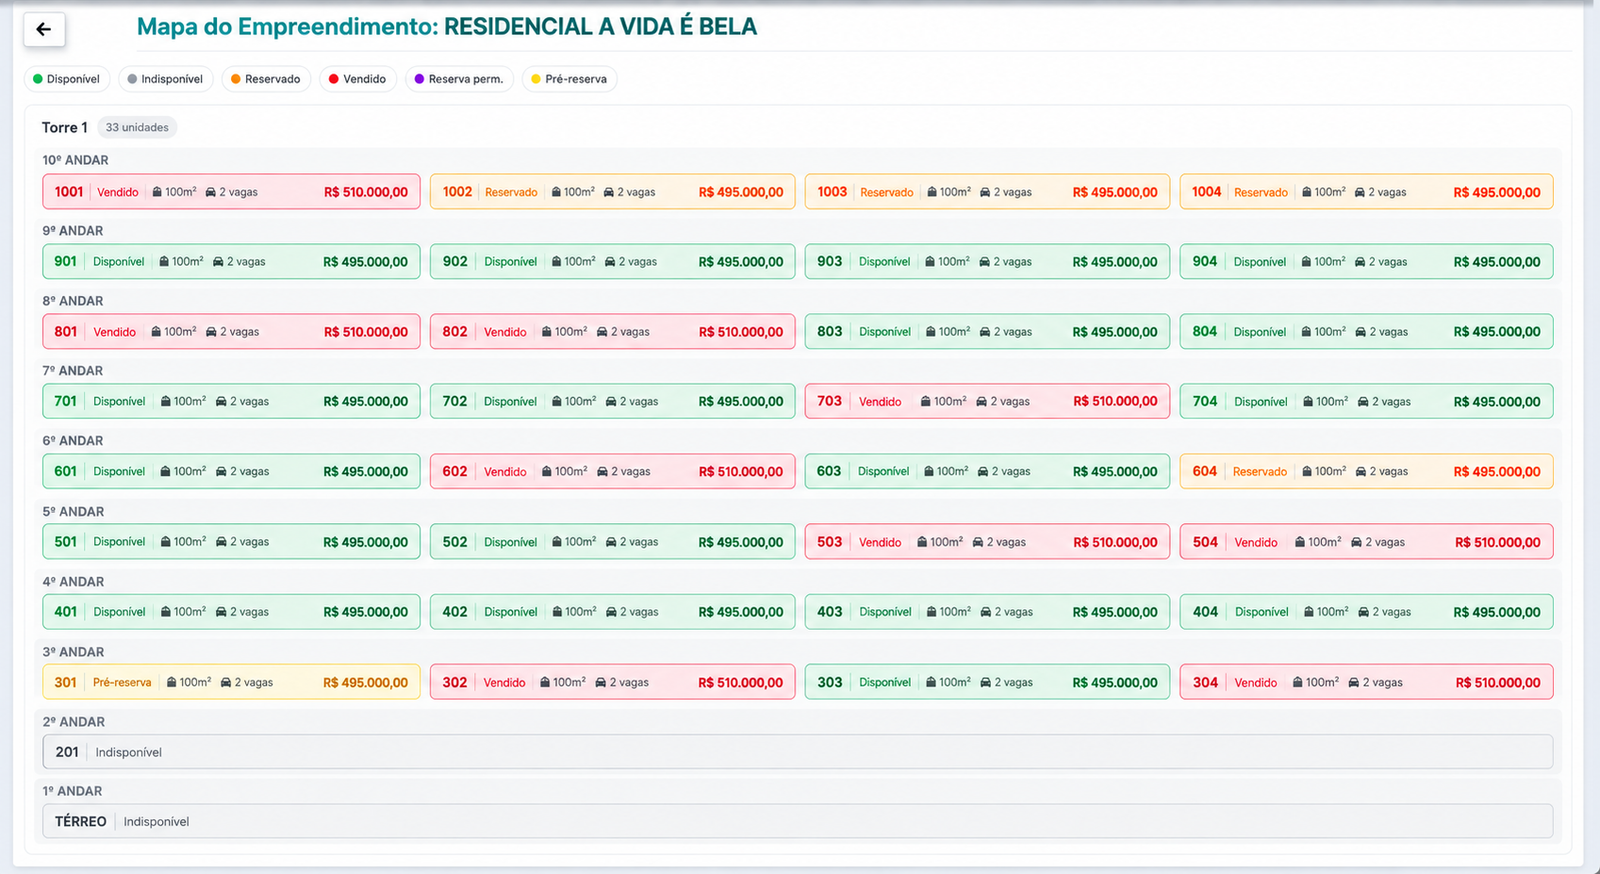1600x874 pixels.
Task: Click the Reserva perm. legend chip
Action: click(x=460, y=79)
